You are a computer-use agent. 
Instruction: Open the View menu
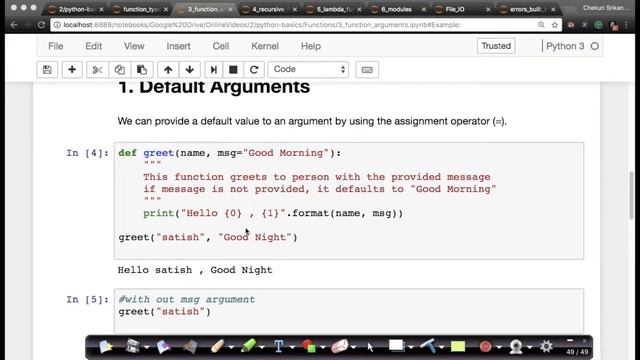coord(134,46)
